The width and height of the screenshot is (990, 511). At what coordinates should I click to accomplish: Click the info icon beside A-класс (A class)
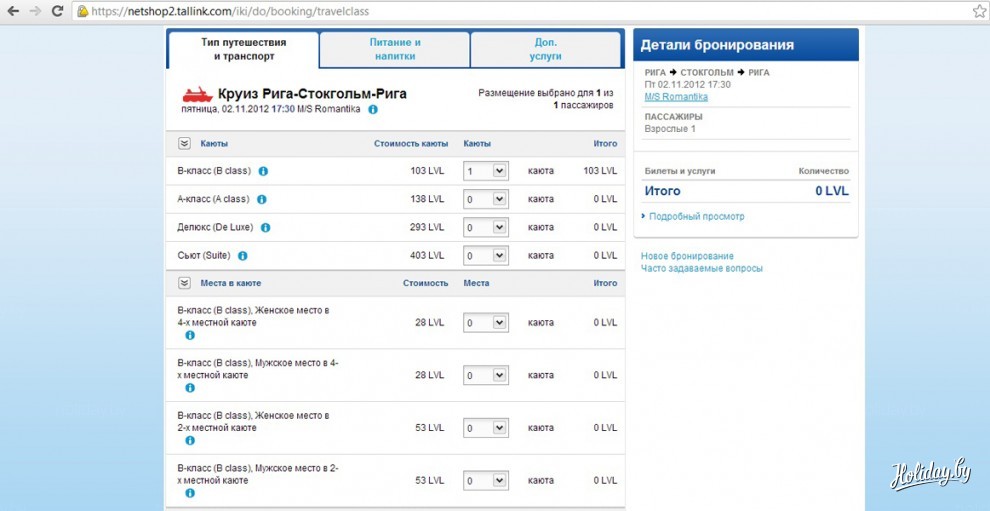(x=263, y=199)
